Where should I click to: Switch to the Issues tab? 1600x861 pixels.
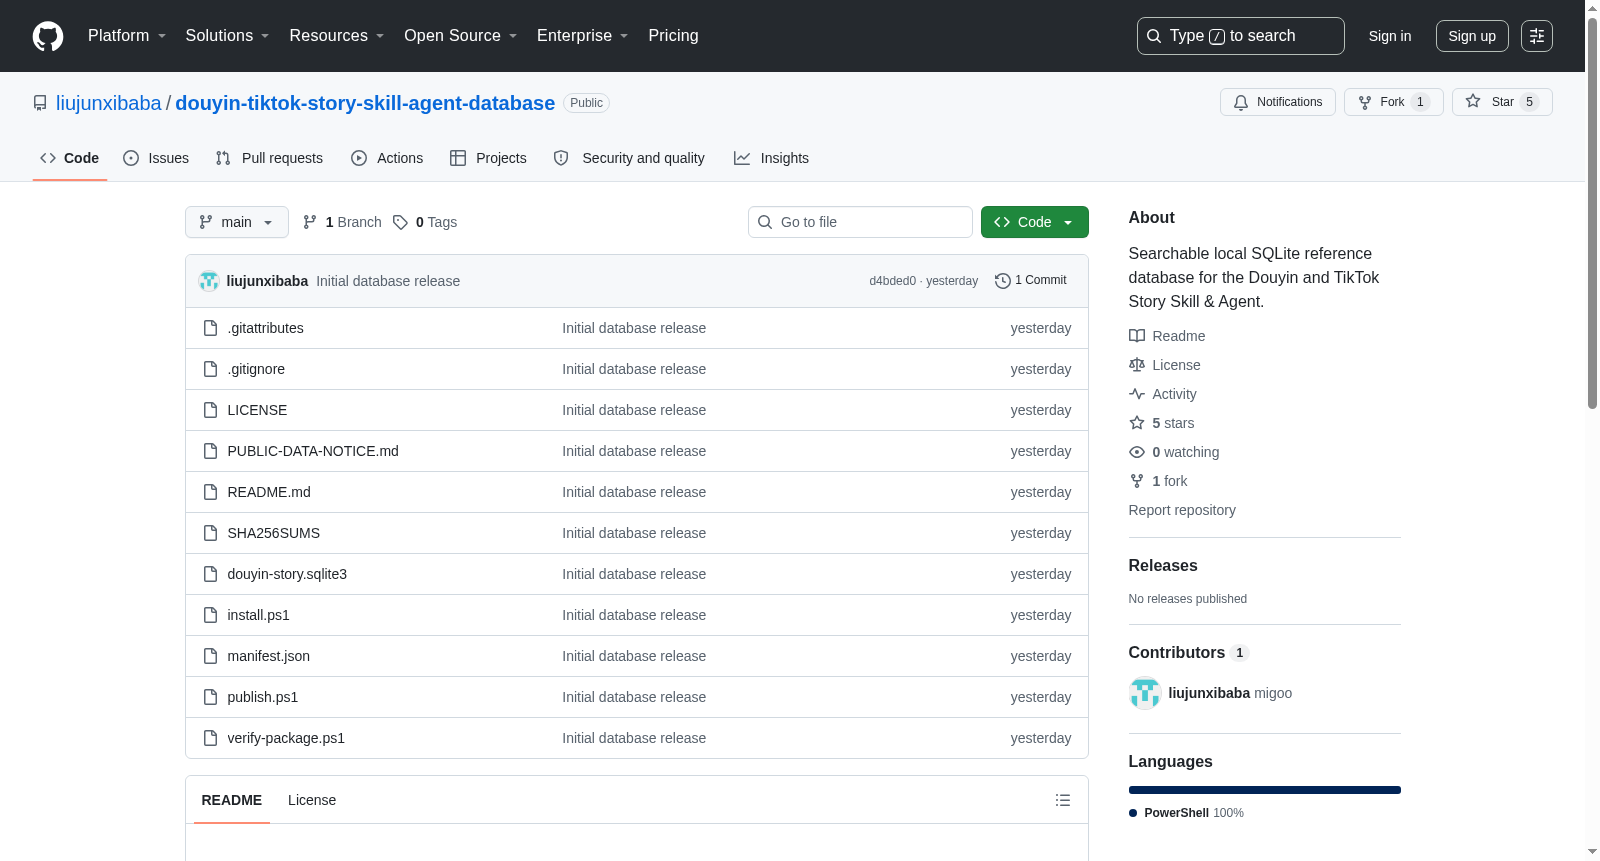pos(156,158)
